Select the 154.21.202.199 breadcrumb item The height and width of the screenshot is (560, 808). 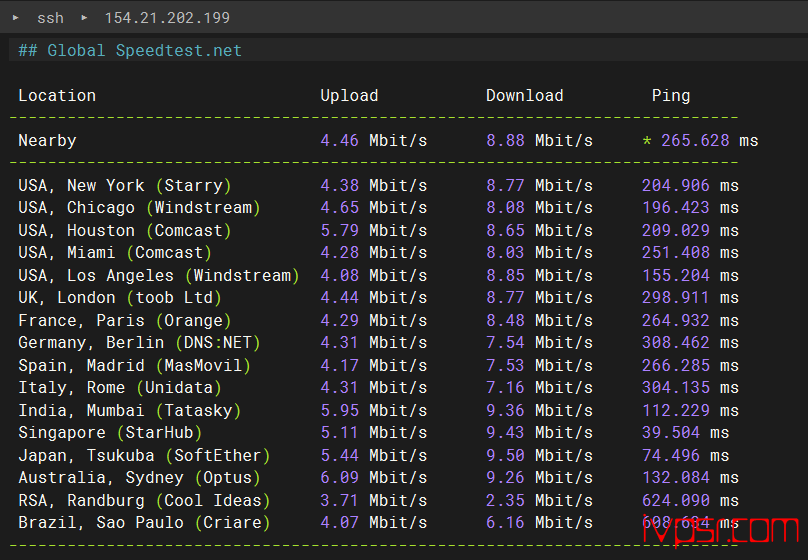click(166, 18)
